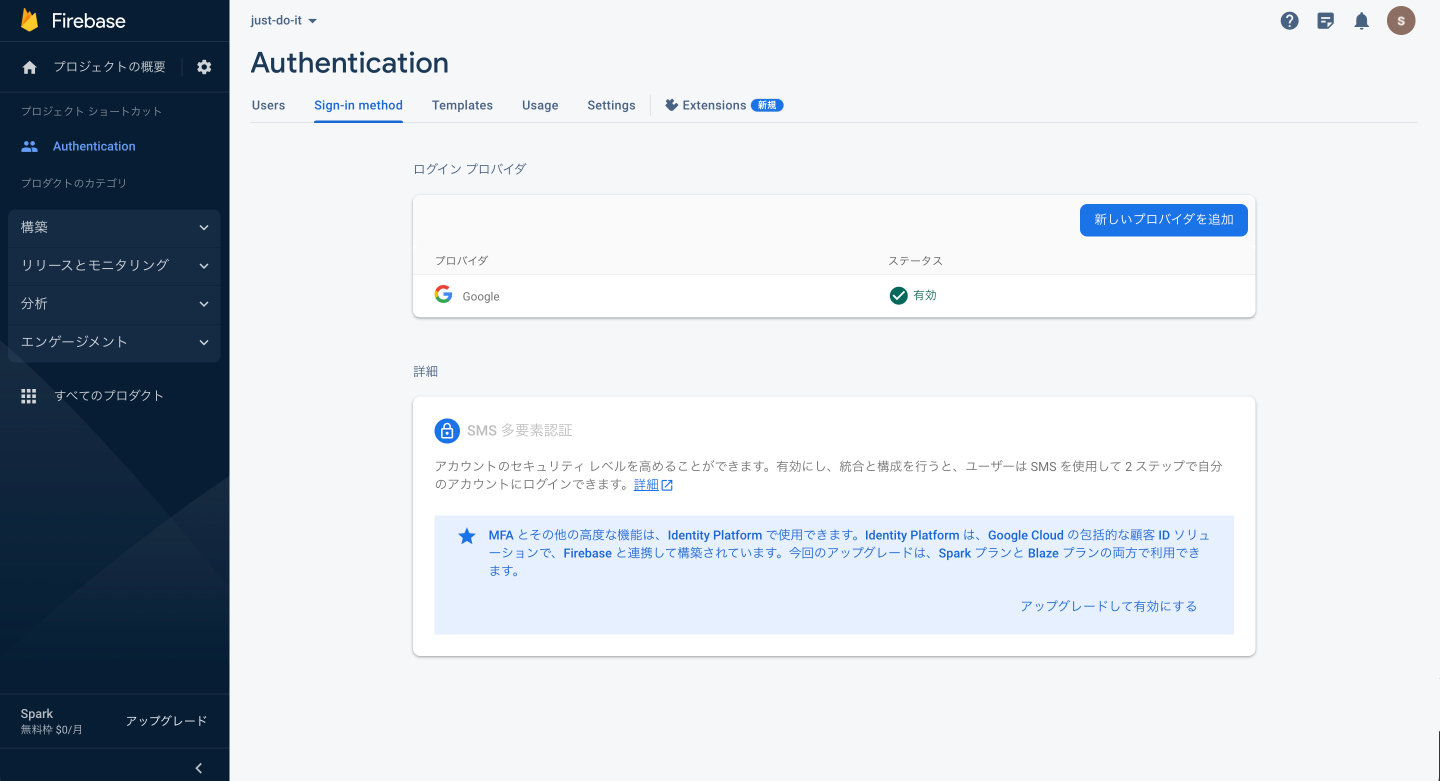Click the Extensions puzzle icon

point(671,105)
